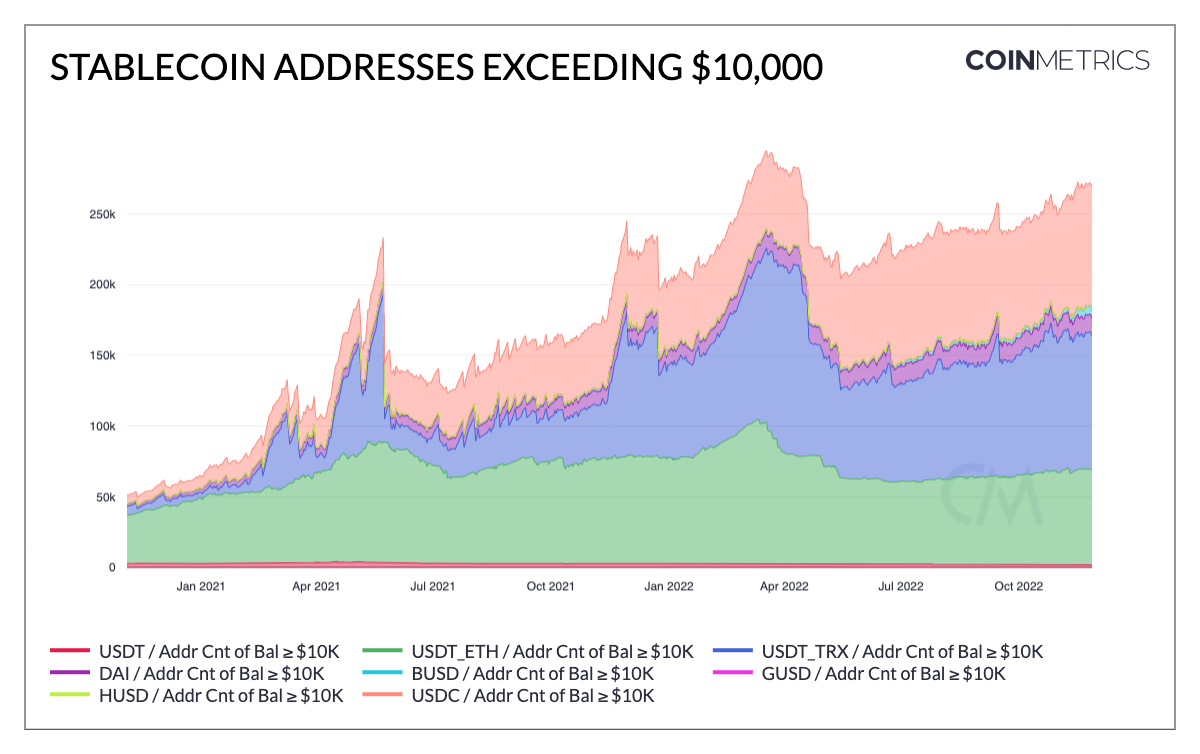This screenshot has height=754, width=1200.
Task: Toggle the 'USDT_TRX / Addr Cnt' legend label
Action: point(903,652)
